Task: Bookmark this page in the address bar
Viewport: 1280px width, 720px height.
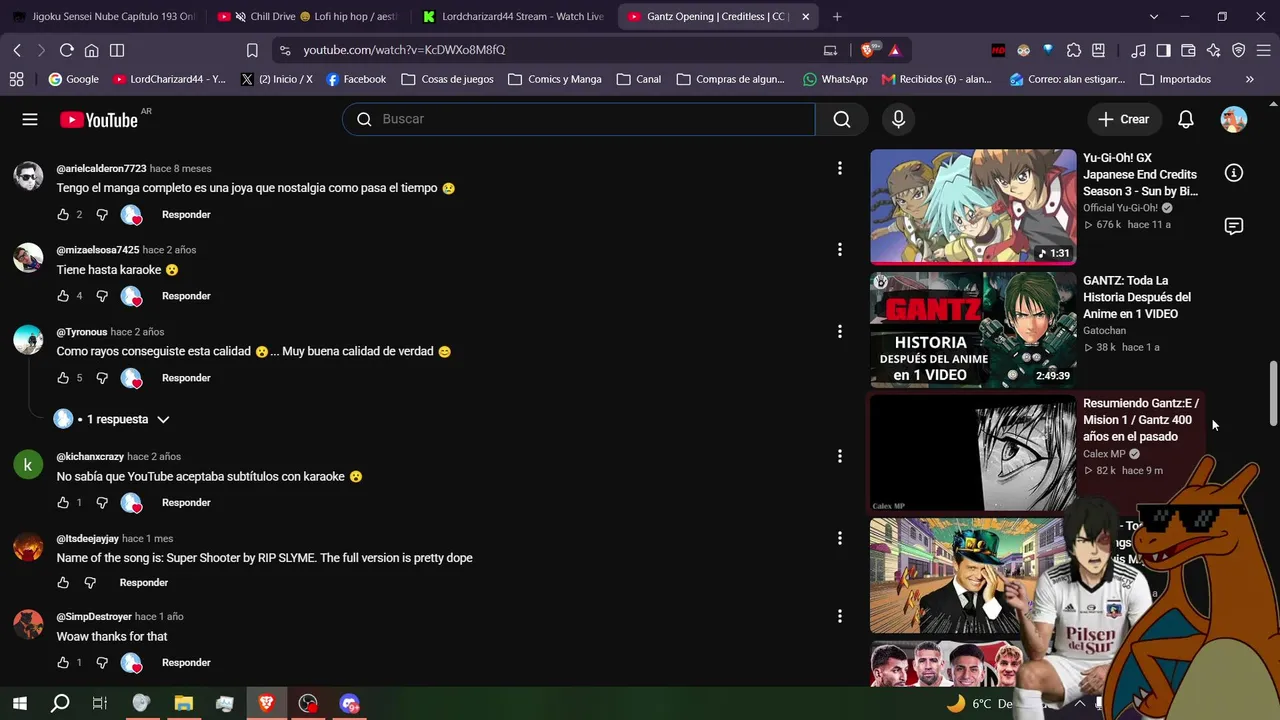Action: pos(252,50)
